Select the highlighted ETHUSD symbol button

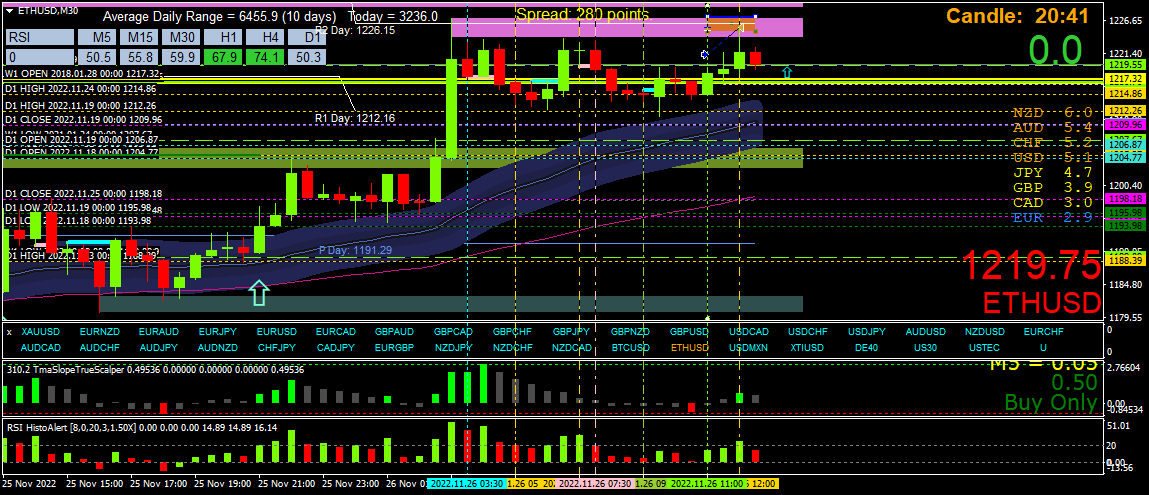[690, 347]
